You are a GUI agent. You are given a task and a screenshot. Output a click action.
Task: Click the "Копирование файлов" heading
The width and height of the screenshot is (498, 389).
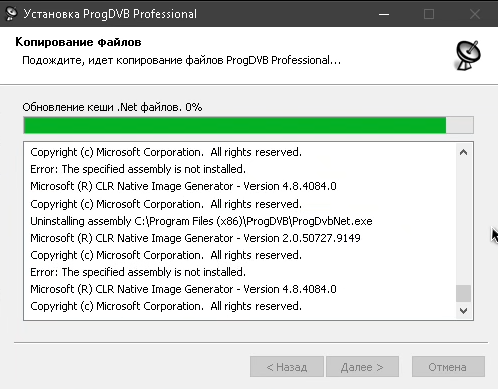(78, 42)
